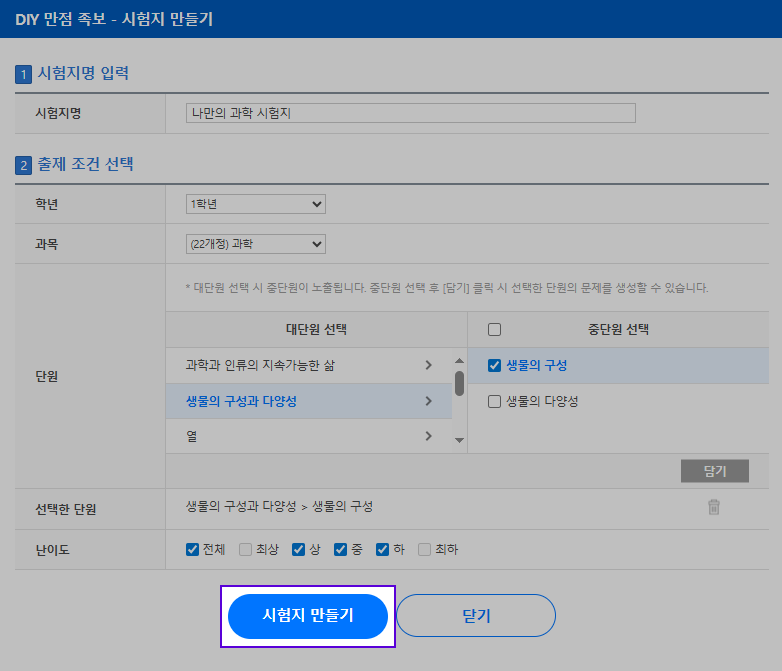Click the trash icon beside selected unit
The width and height of the screenshot is (782, 671).
point(714,507)
